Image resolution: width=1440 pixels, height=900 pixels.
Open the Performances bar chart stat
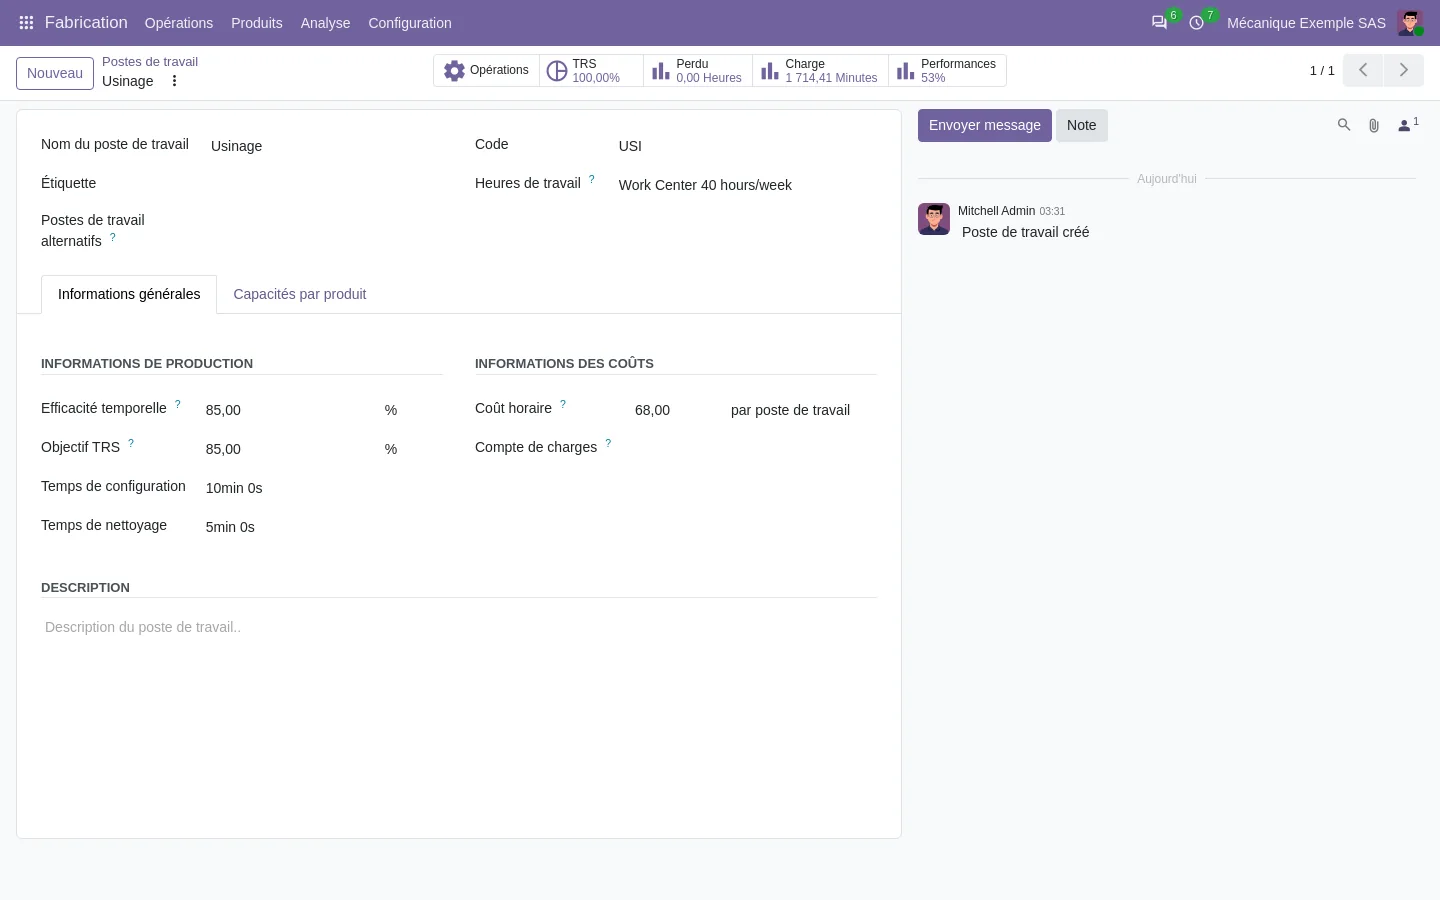tap(947, 71)
